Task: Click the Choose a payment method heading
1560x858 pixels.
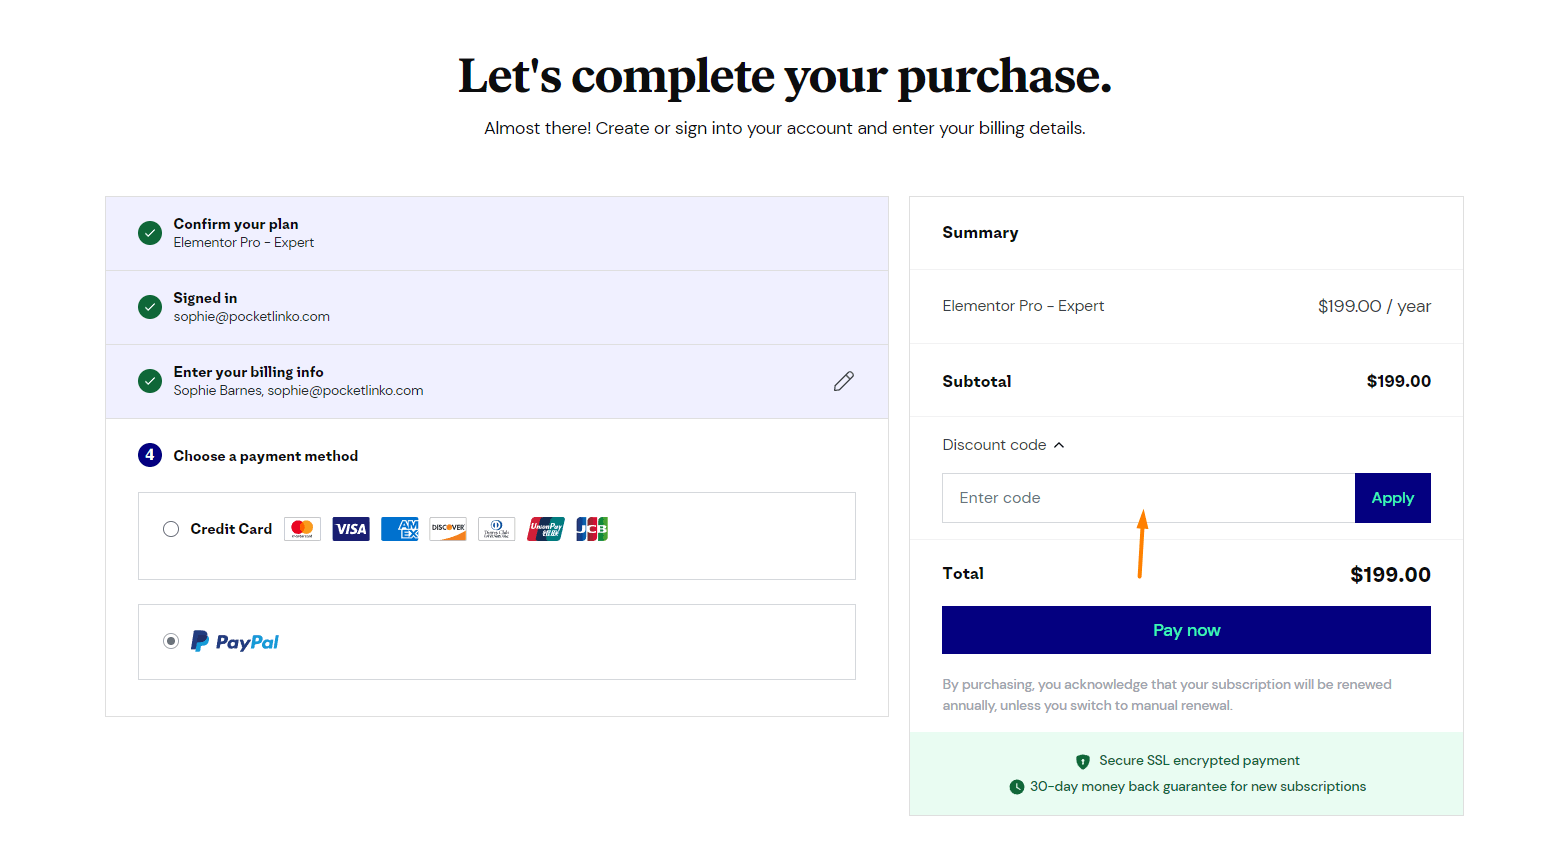Action: click(266, 456)
